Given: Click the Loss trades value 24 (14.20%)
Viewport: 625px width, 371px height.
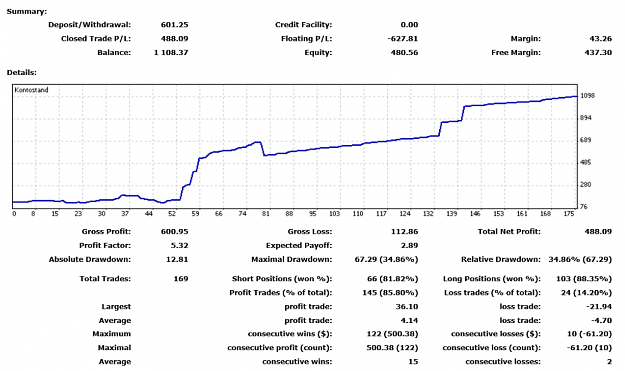Looking at the screenshot, I should [586, 293].
